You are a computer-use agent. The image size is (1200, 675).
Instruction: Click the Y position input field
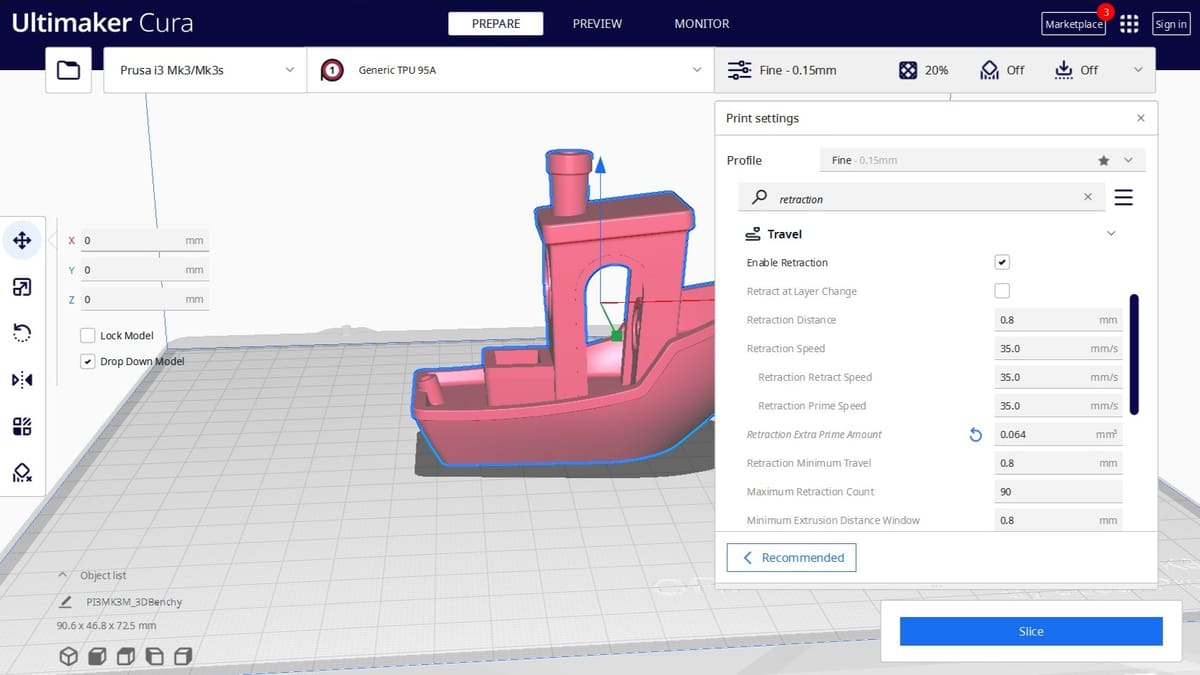pos(145,270)
